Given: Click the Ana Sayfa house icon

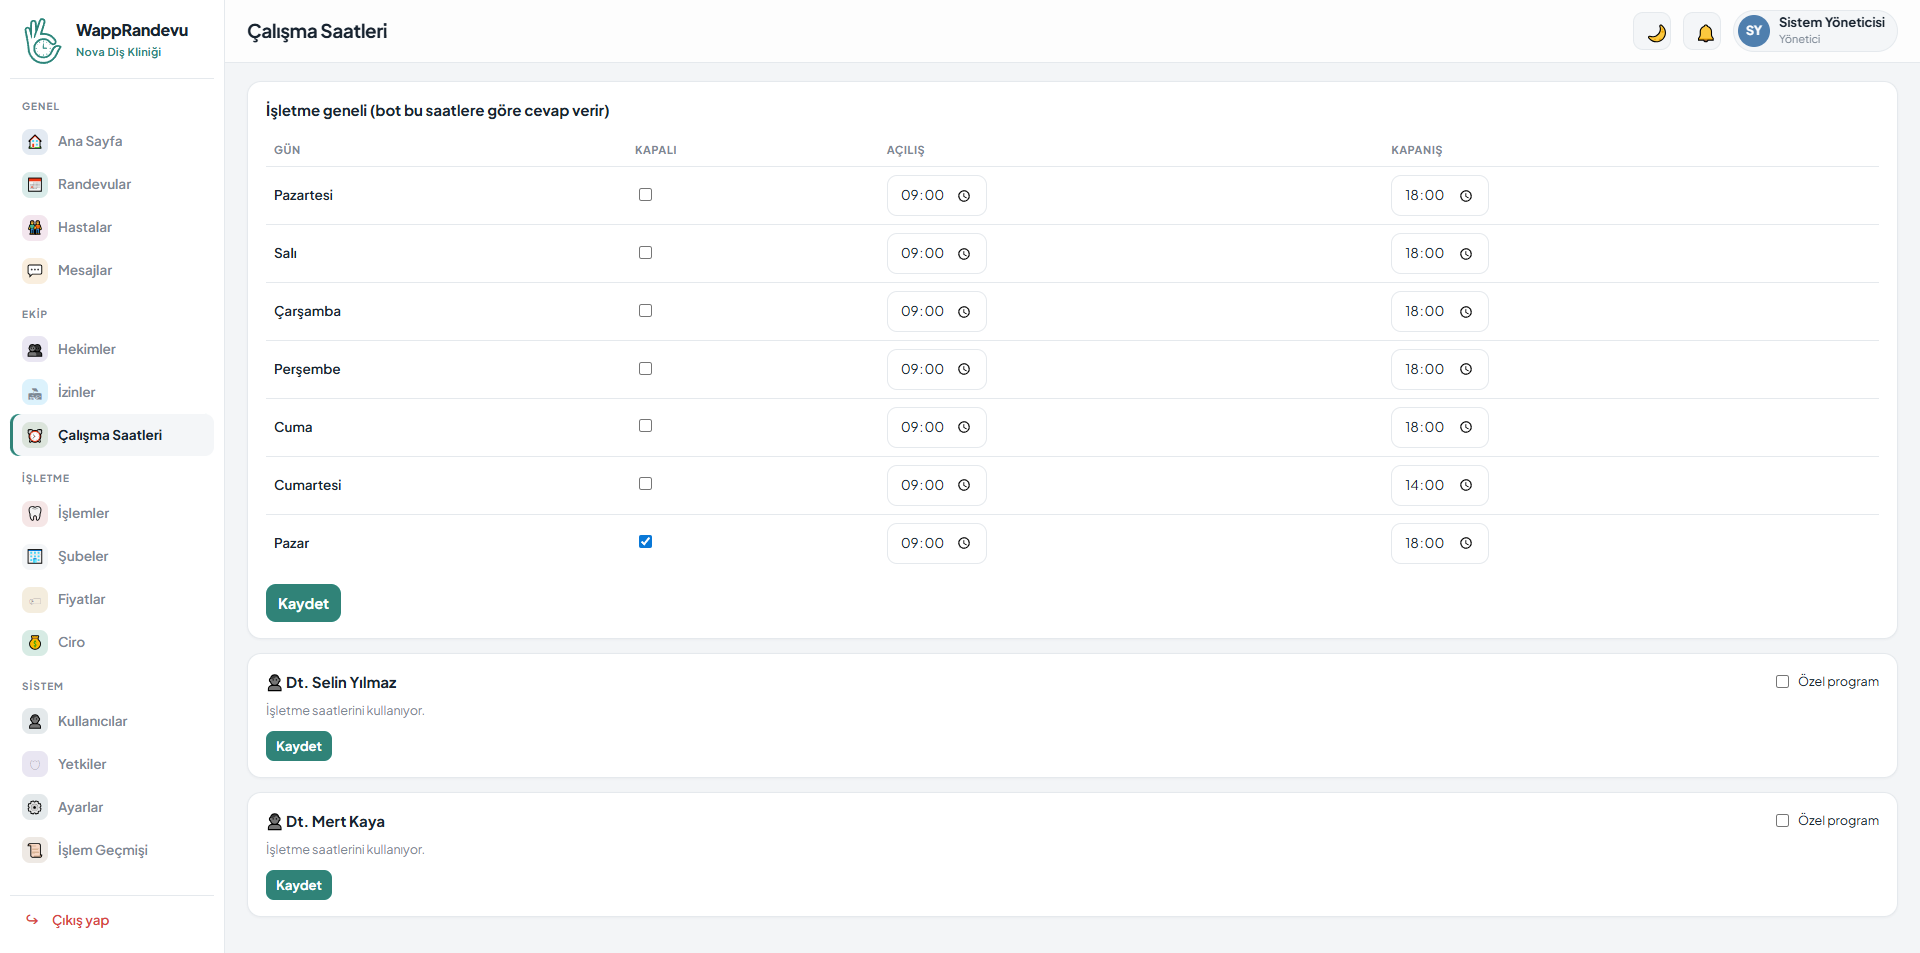Looking at the screenshot, I should point(35,141).
